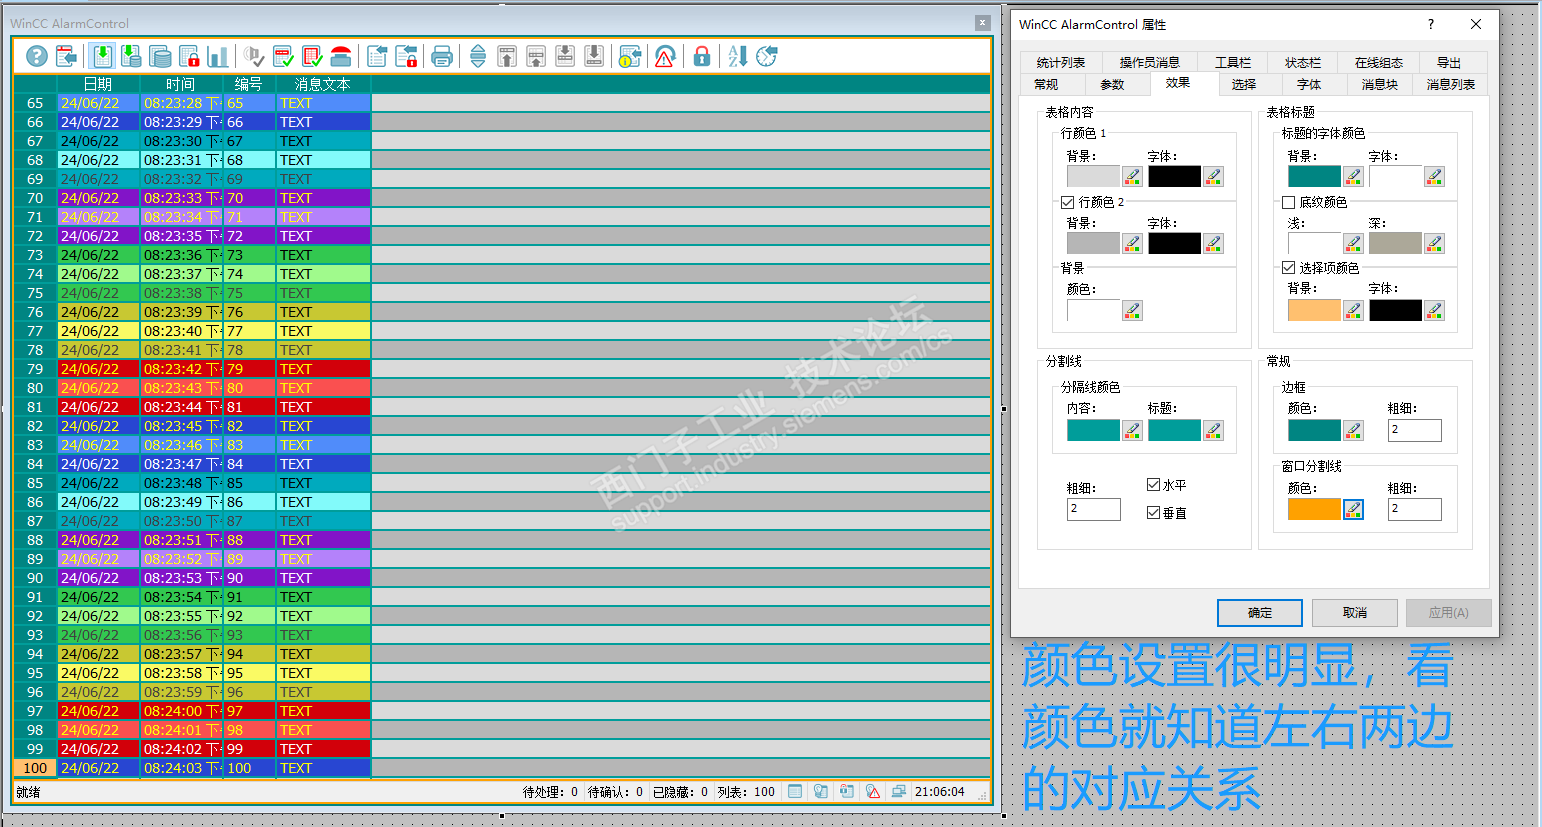
Task: Open the 工具栏 tab
Action: [x=1233, y=63]
